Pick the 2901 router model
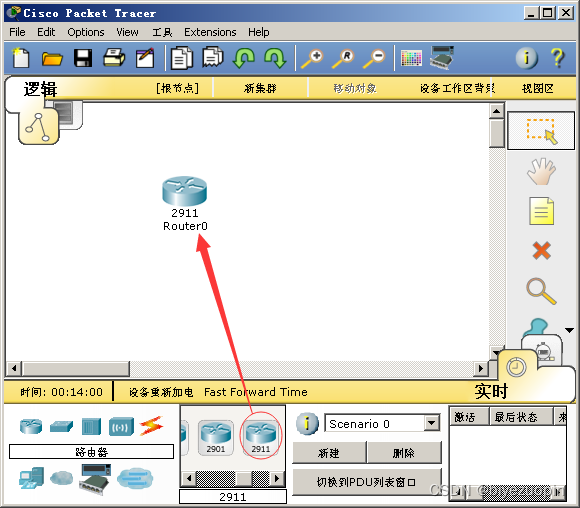580x508 pixels. (216, 437)
